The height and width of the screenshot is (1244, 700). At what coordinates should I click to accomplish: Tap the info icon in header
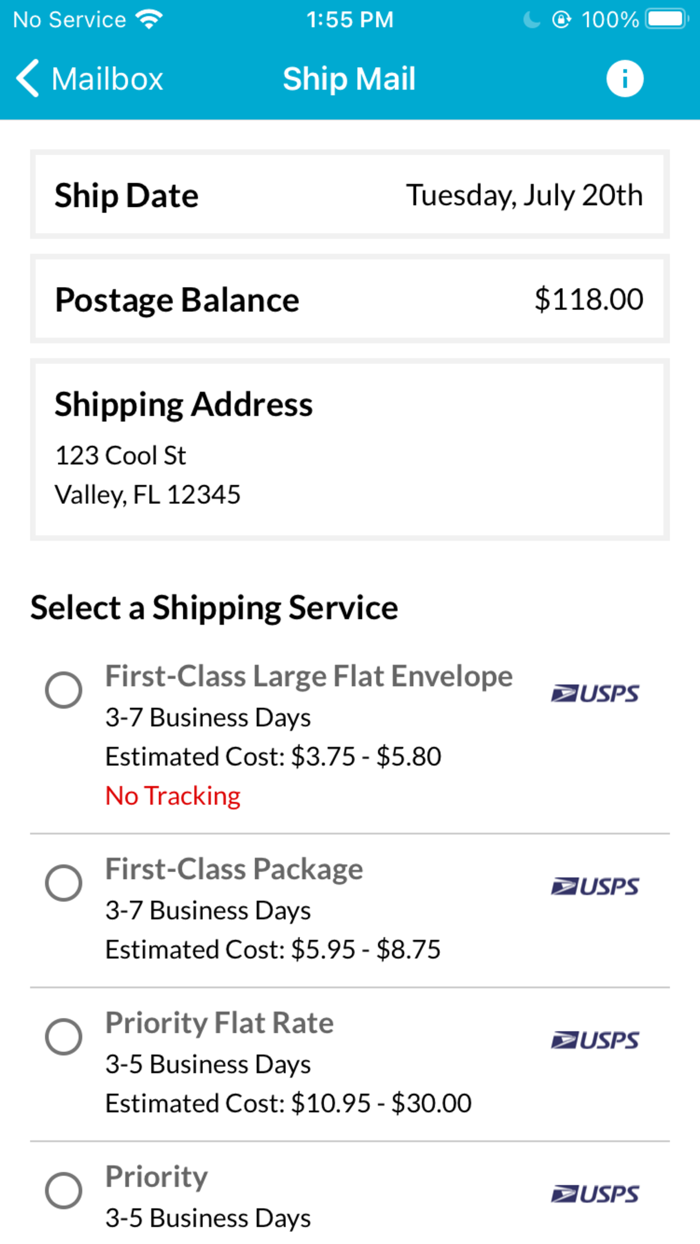point(625,79)
